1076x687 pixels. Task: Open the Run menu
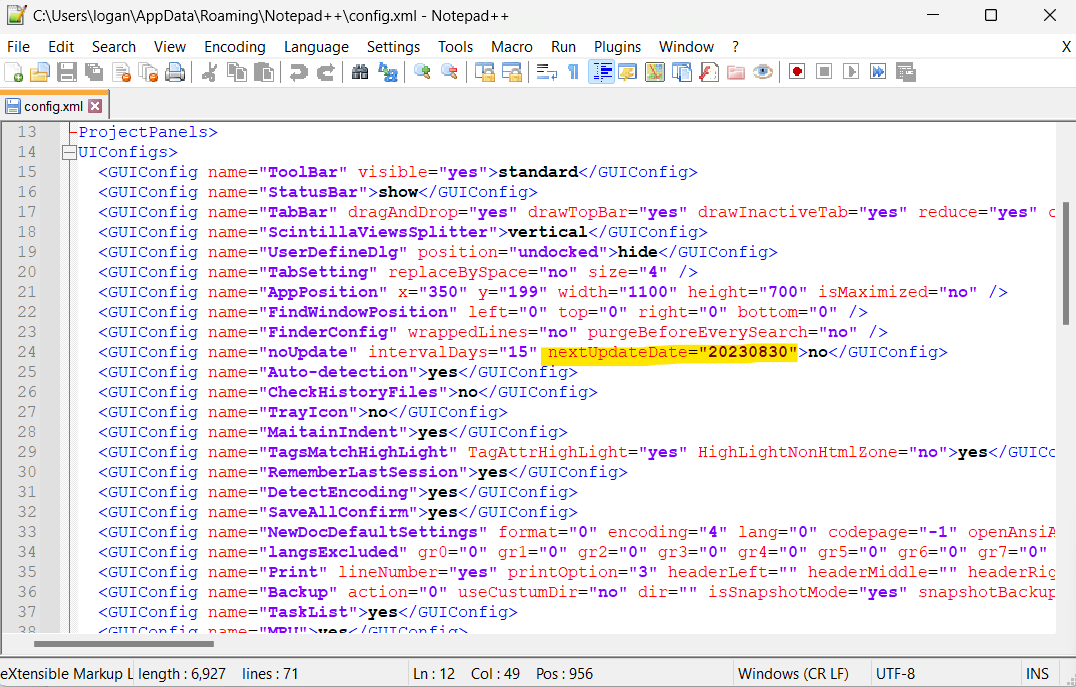[x=563, y=47]
